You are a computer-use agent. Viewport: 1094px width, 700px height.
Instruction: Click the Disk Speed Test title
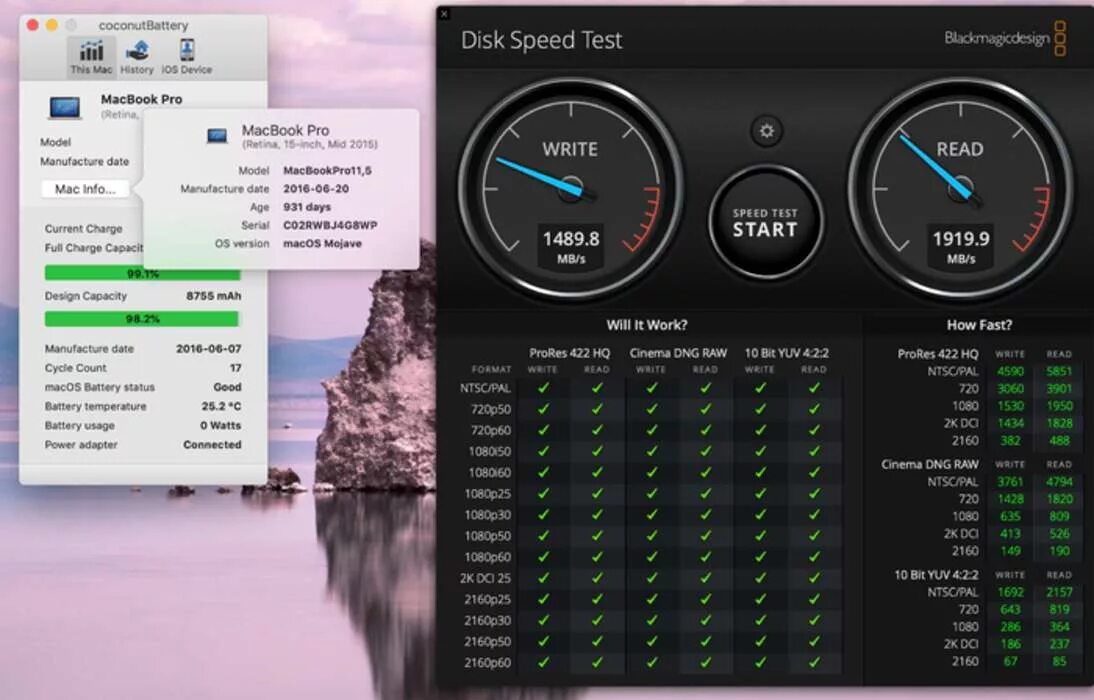coord(541,40)
